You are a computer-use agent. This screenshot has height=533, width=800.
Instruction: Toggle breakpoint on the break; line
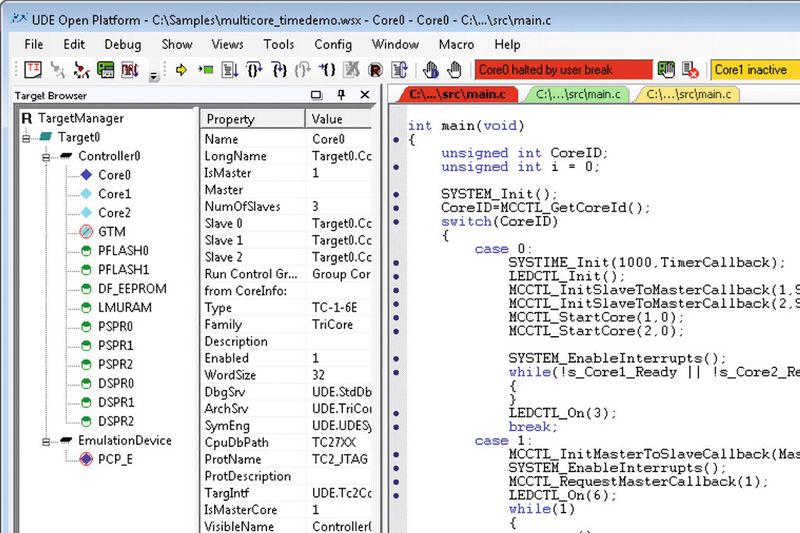(x=396, y=427)
